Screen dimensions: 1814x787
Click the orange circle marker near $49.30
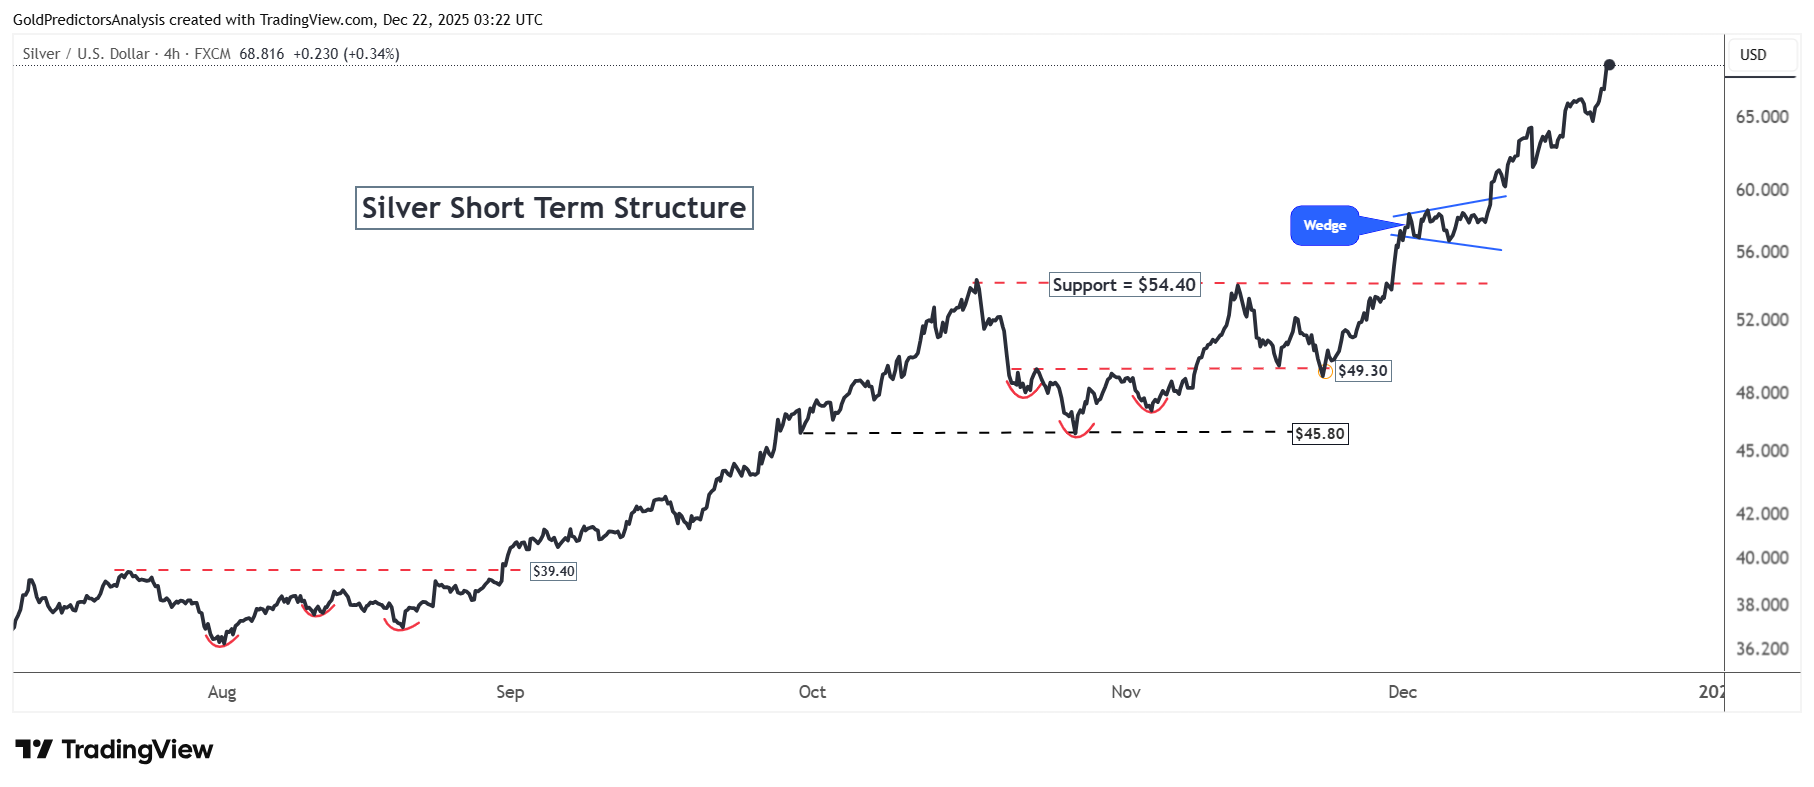pos(1325,373)
